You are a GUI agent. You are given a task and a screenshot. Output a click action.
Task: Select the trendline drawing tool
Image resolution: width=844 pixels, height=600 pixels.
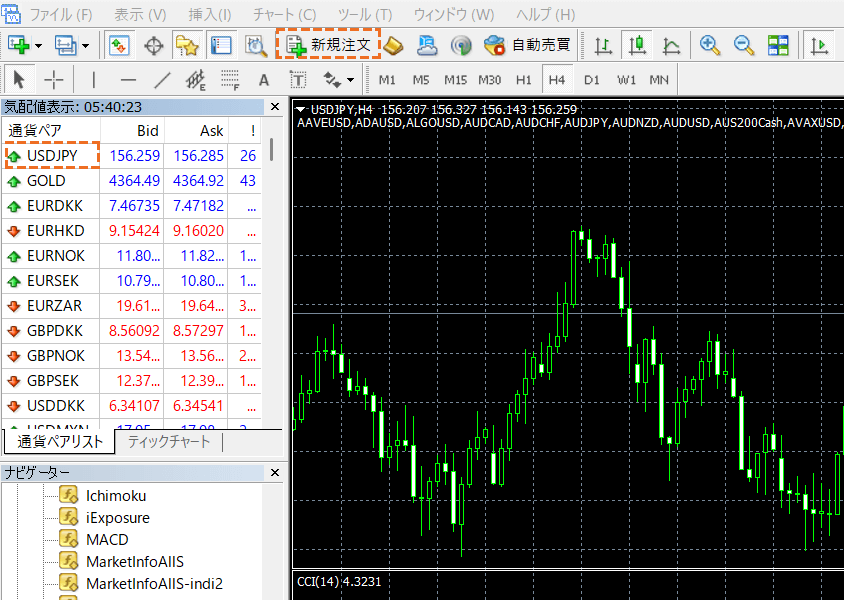point(162,80)
